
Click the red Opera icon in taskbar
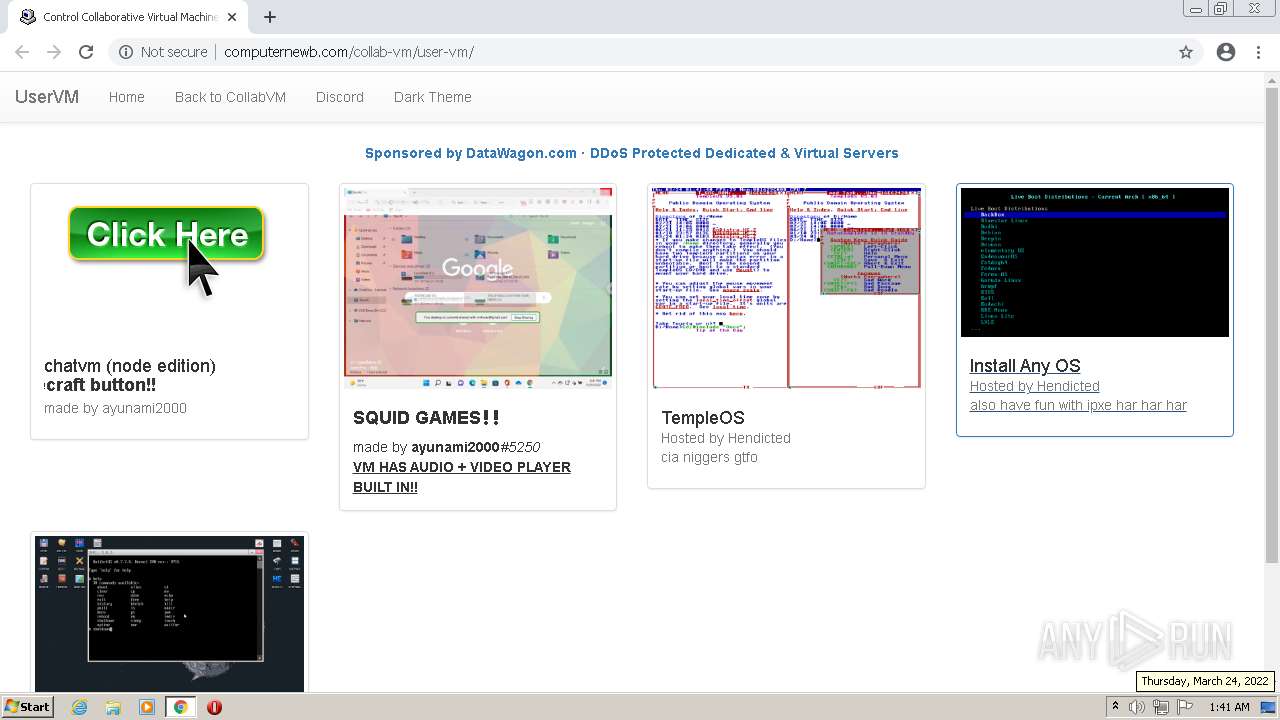pyautogui.click(x=214, y=707)
